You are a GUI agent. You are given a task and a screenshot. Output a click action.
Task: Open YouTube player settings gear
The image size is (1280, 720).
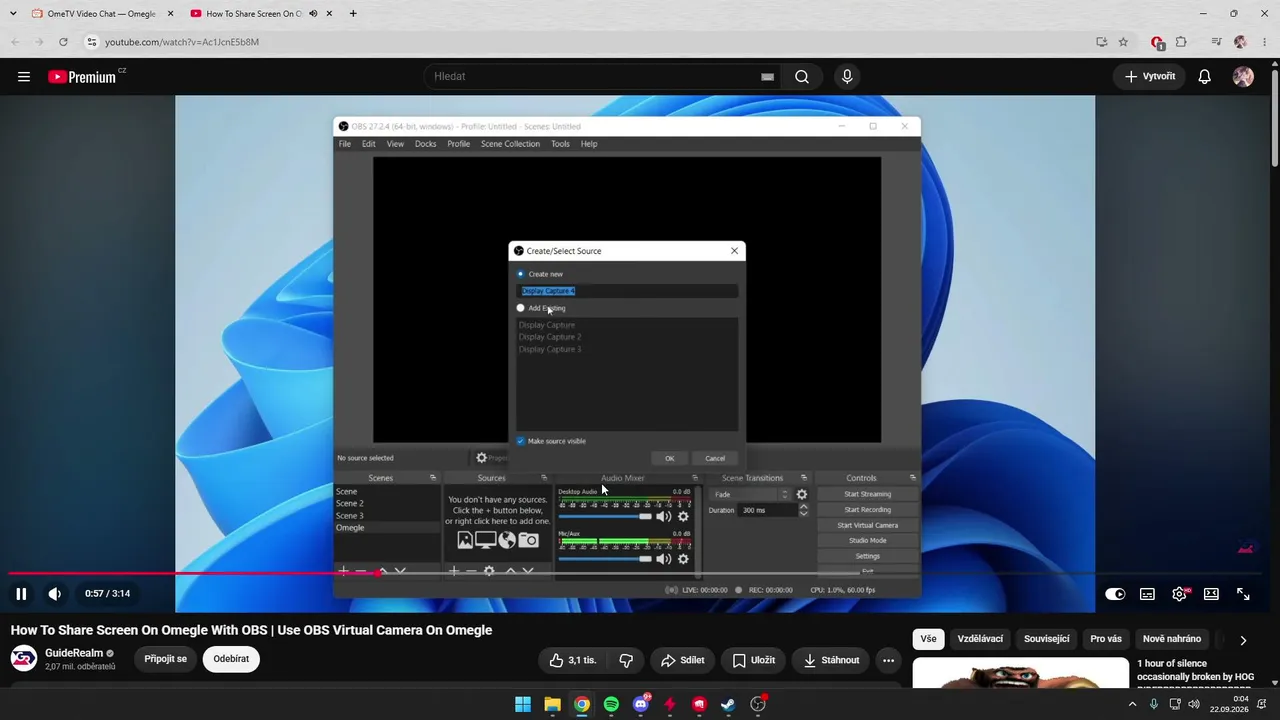point(1180,594)
